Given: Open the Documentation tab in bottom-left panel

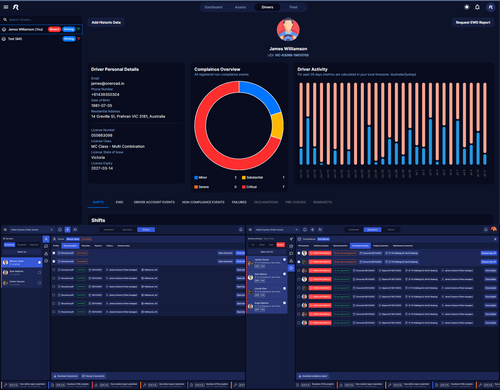Looking at the screenshot, I should pos(70,246).
